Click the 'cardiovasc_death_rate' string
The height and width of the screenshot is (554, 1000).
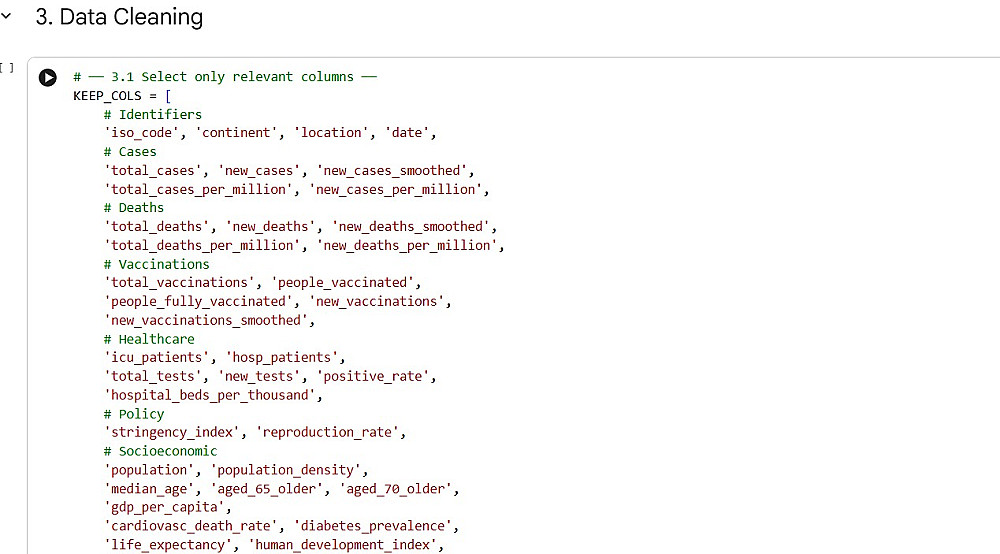click(x=191, y=526)
